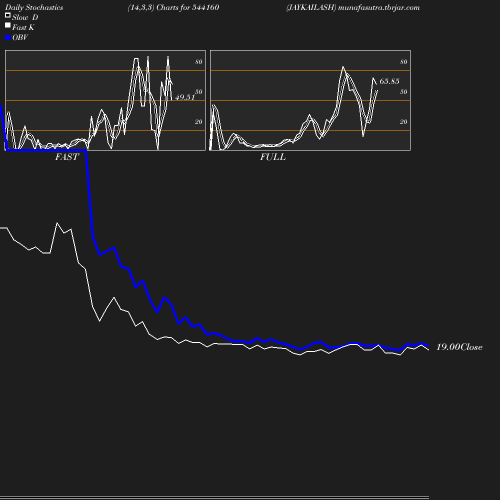Screen dimensions: 500x500
Task: Click the 20 axis label in FAST chart
Action: click(199, 122)
